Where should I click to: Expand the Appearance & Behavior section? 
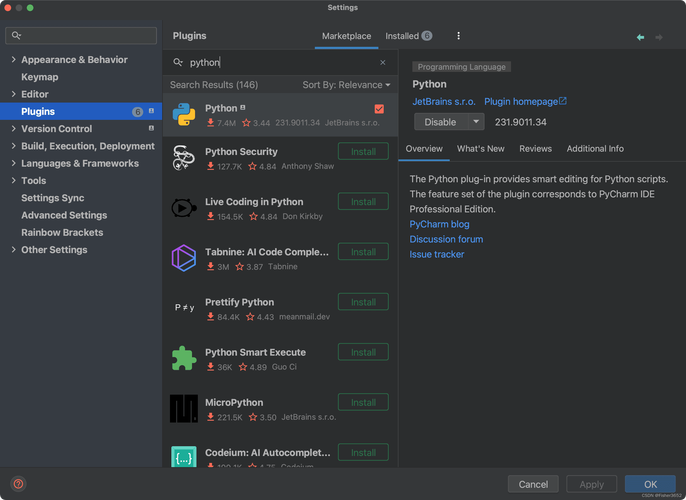[x=13, y=60]
